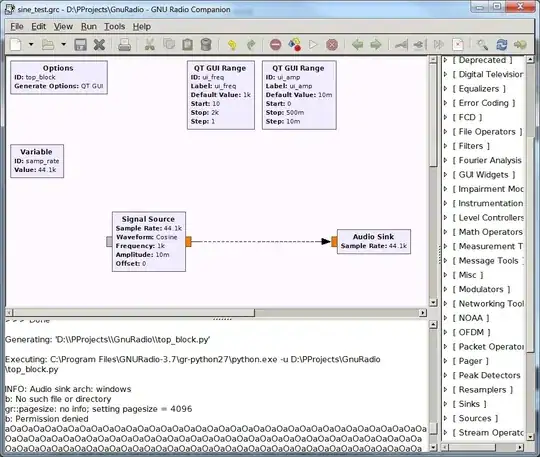Undo the last action with yellow arrow
The image size is (540, 457).
click(232, 45)
